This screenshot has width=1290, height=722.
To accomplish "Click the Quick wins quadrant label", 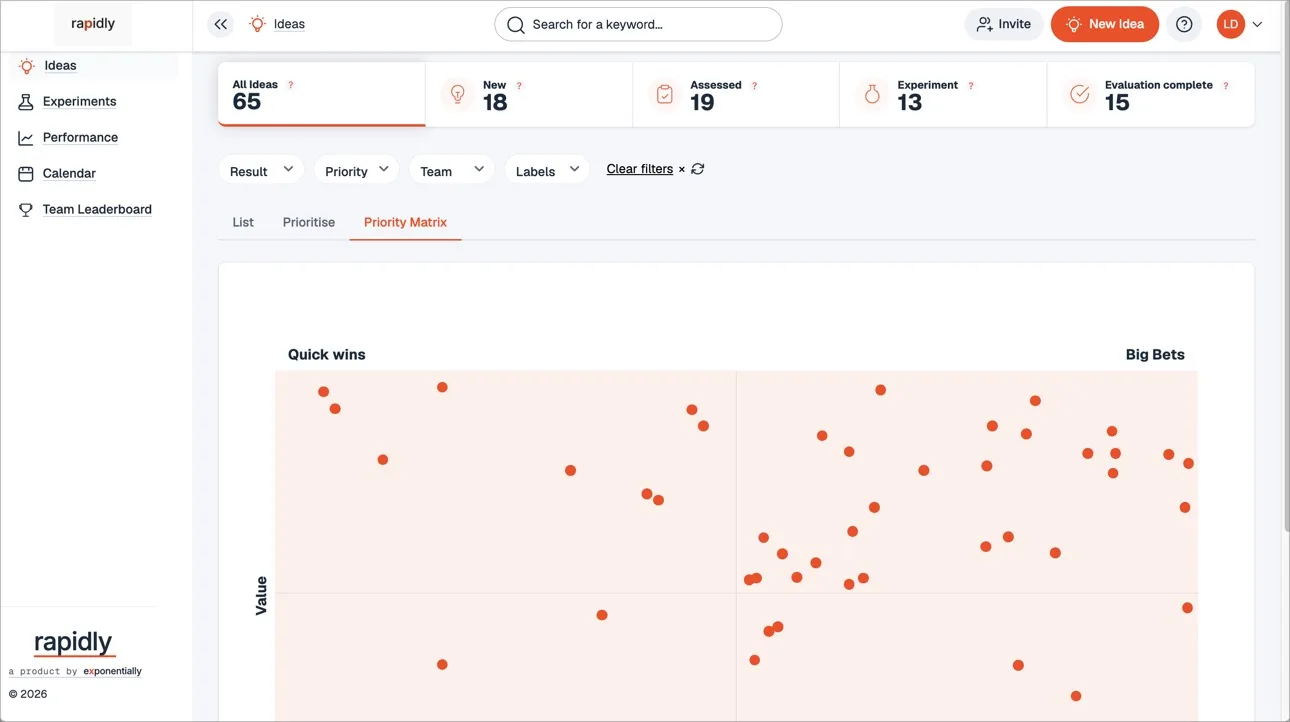I will coord(327,354).
